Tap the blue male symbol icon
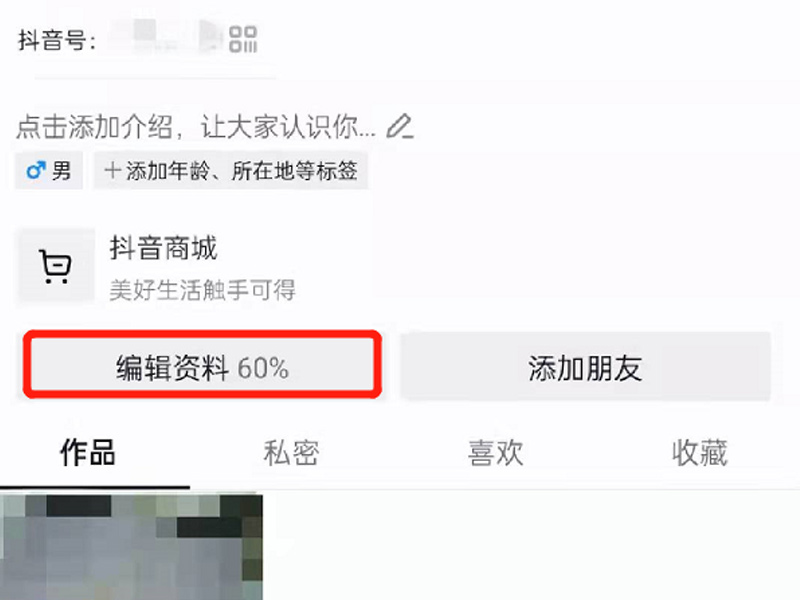 click(36, 170)
